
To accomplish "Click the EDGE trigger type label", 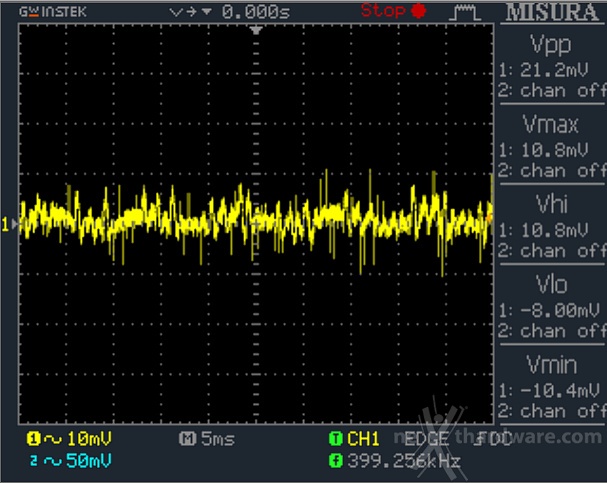I will (x=426, y=439).
